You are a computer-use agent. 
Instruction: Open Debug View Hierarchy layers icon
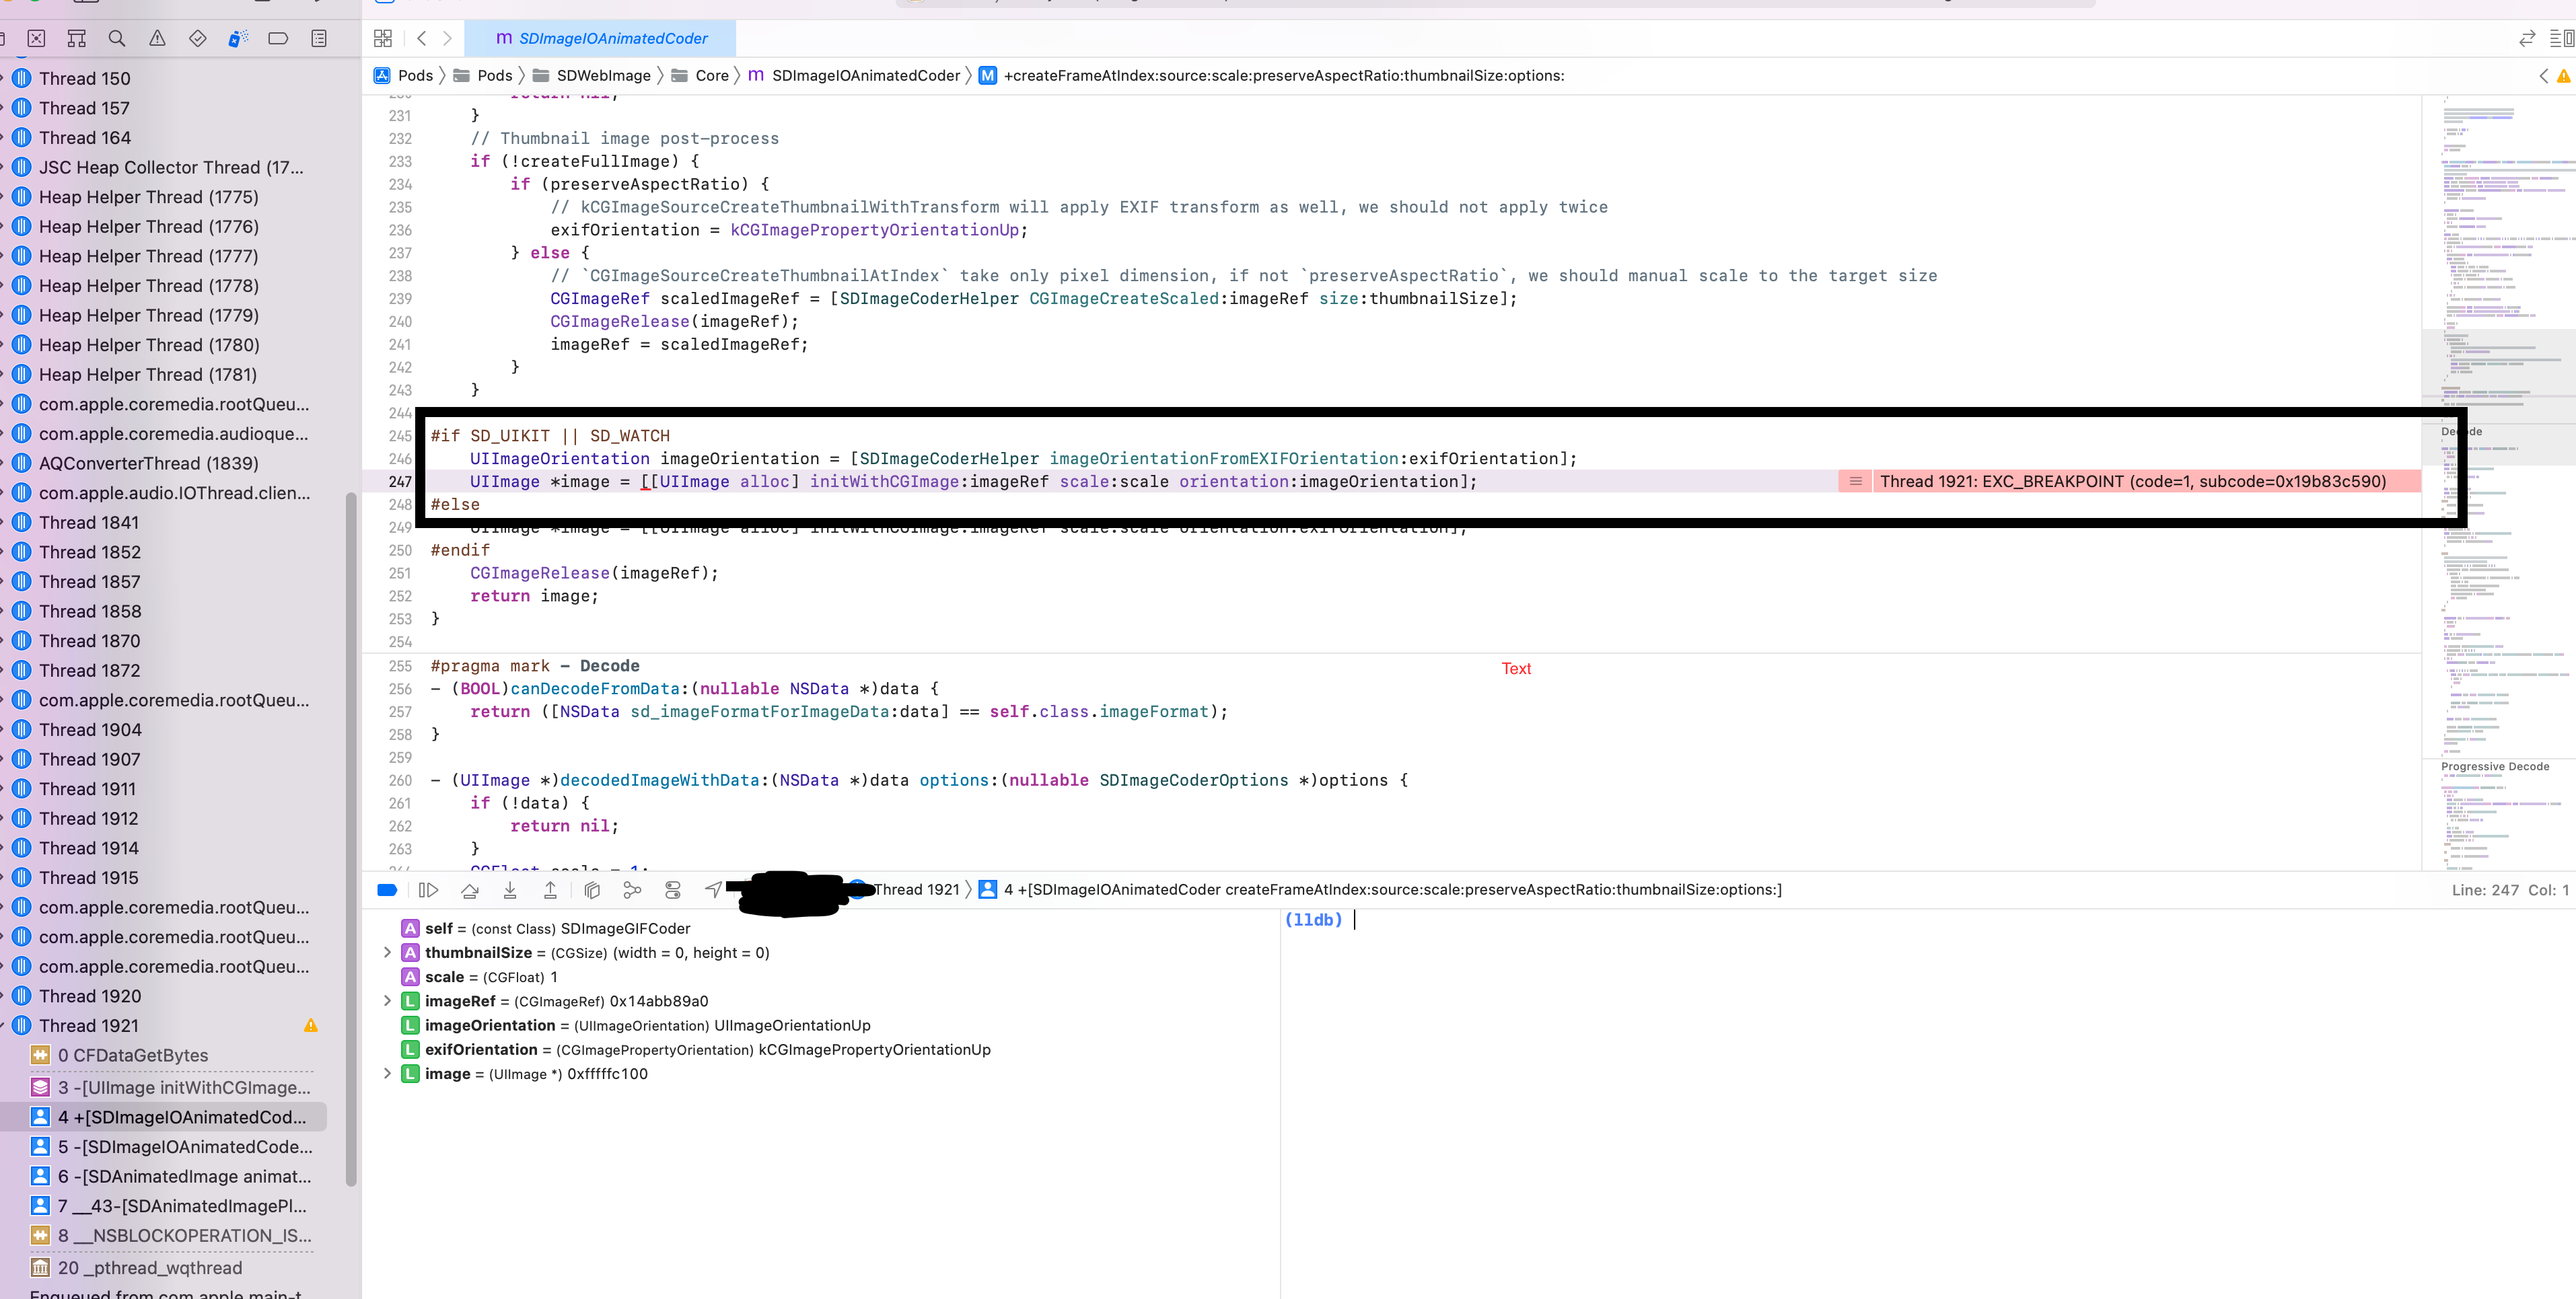592,890
